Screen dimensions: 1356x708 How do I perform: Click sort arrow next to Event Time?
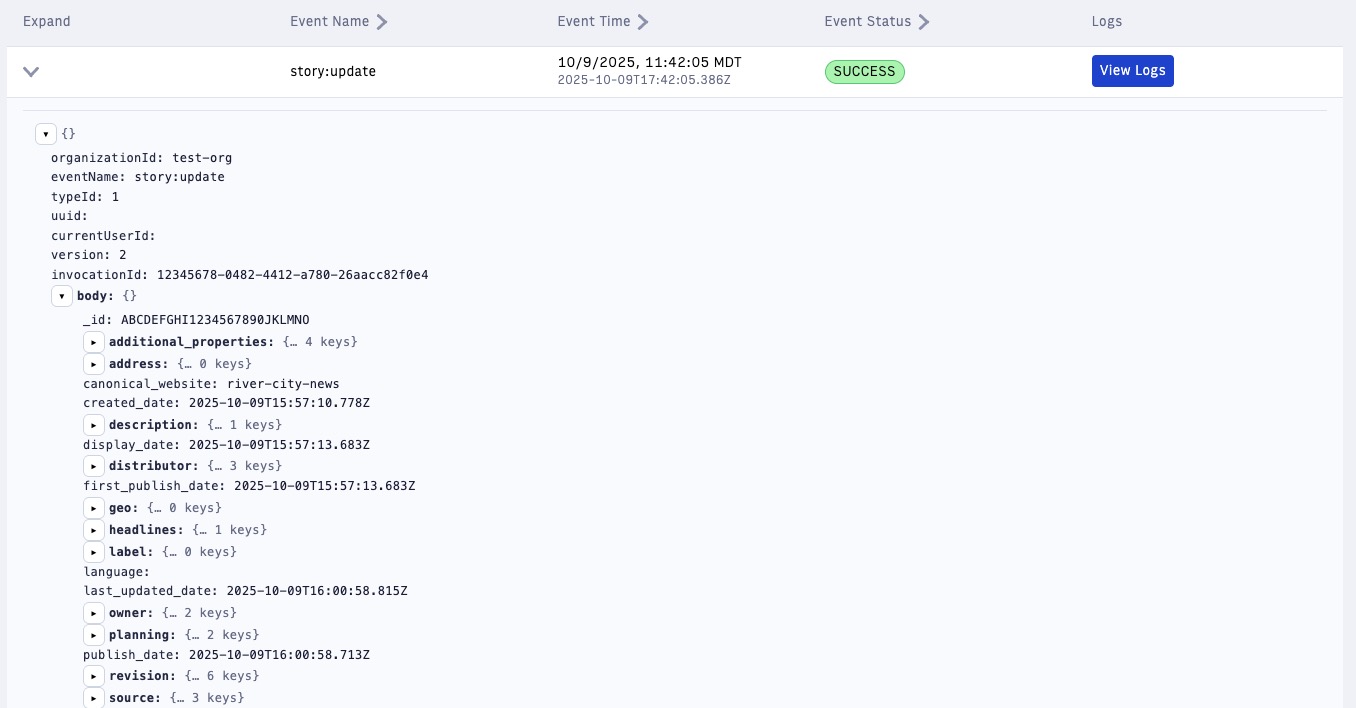(x=643, y=22)
